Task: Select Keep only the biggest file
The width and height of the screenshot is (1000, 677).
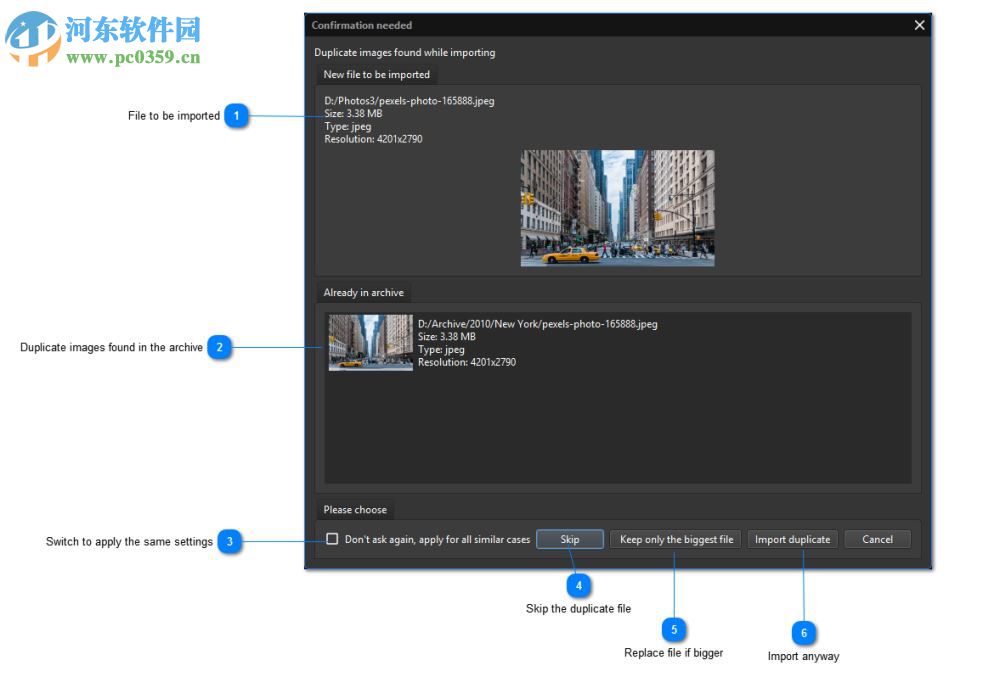Action: tap(675, 539)
